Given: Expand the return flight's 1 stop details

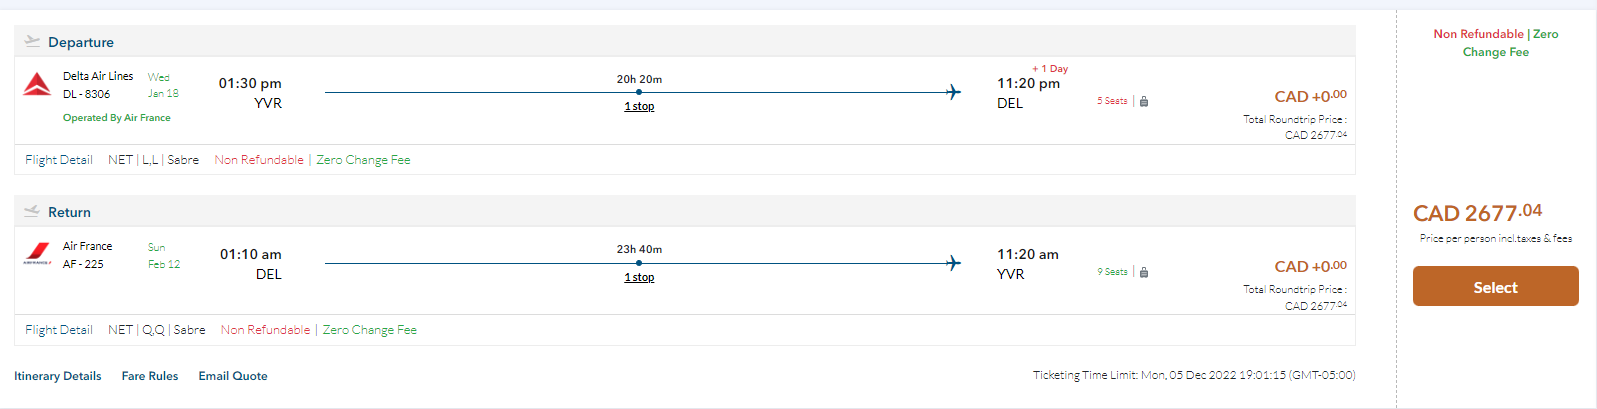Looking at the screenshot, I should click(x=639, y=277).
